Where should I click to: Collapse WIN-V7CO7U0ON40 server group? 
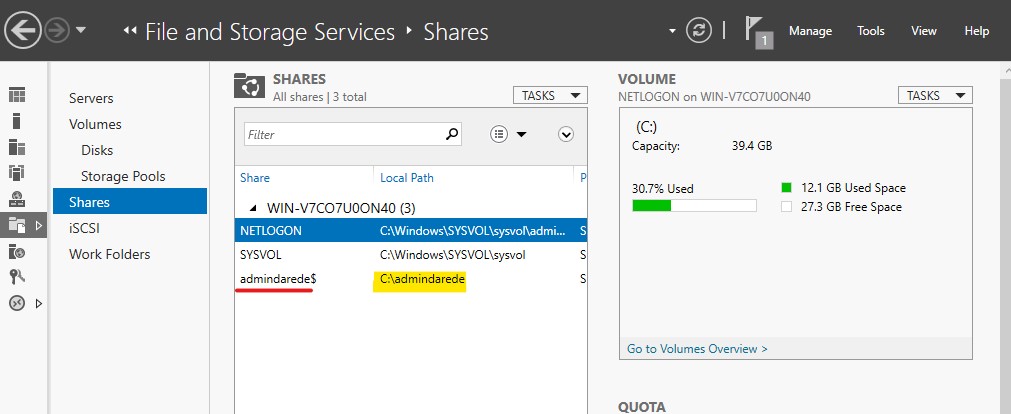[253, 208]
